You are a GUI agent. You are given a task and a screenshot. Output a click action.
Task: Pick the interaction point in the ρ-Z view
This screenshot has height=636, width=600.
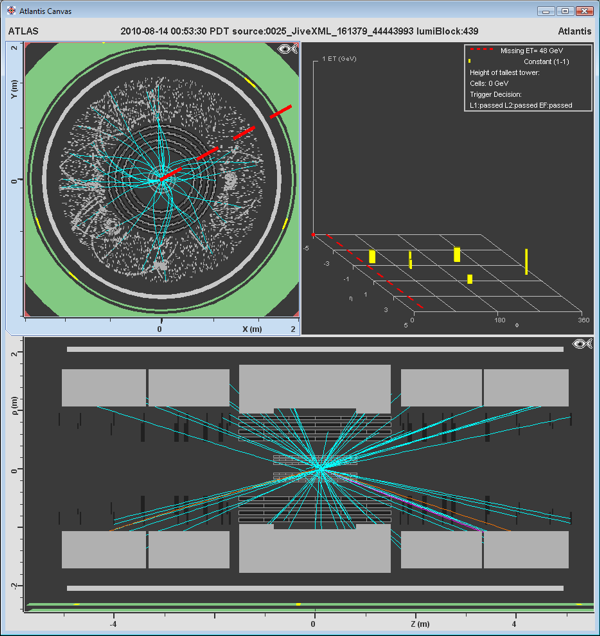[x=318, y=467]
